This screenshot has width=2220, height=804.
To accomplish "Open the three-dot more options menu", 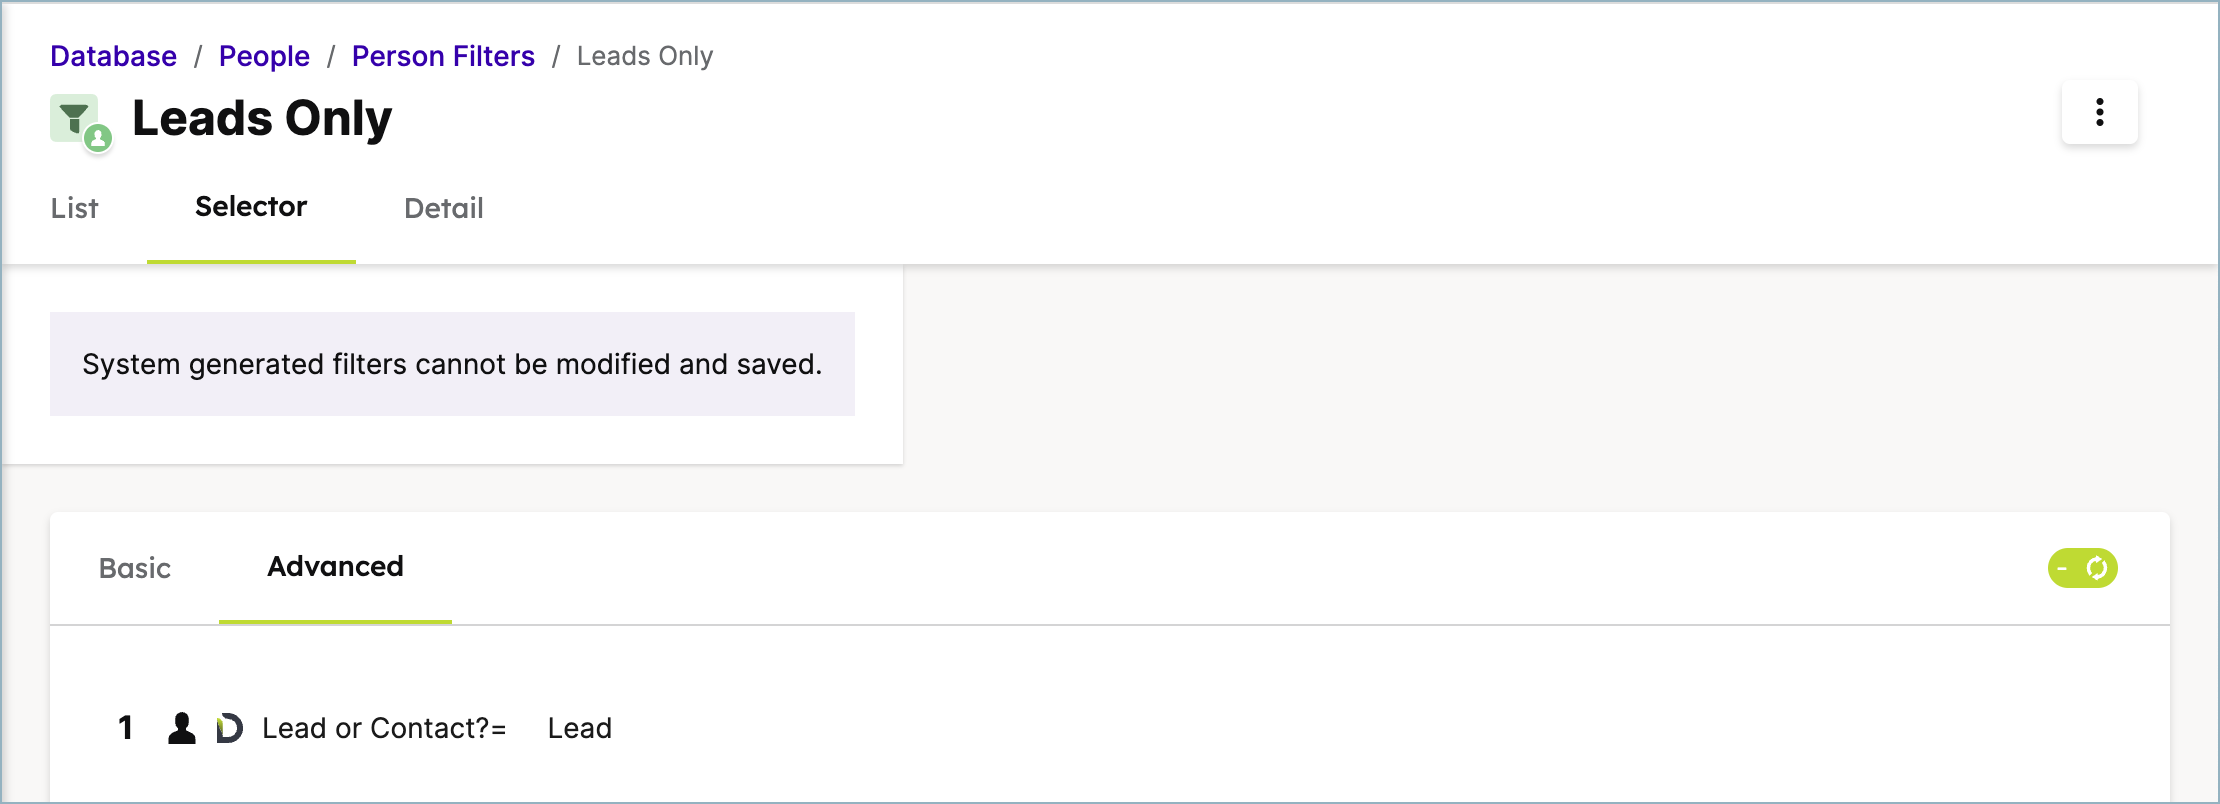I will [2099, 112].
